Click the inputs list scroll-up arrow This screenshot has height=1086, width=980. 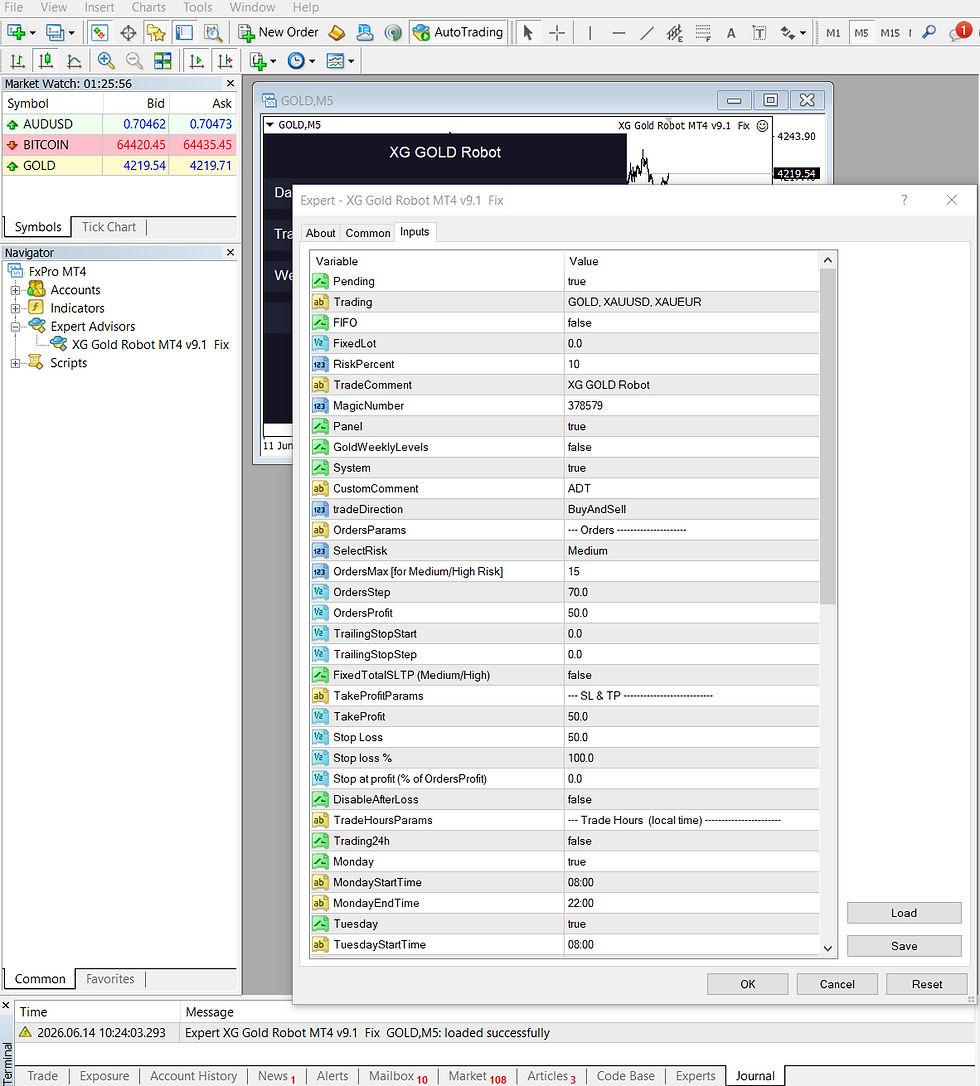click(x=828, y=260)
